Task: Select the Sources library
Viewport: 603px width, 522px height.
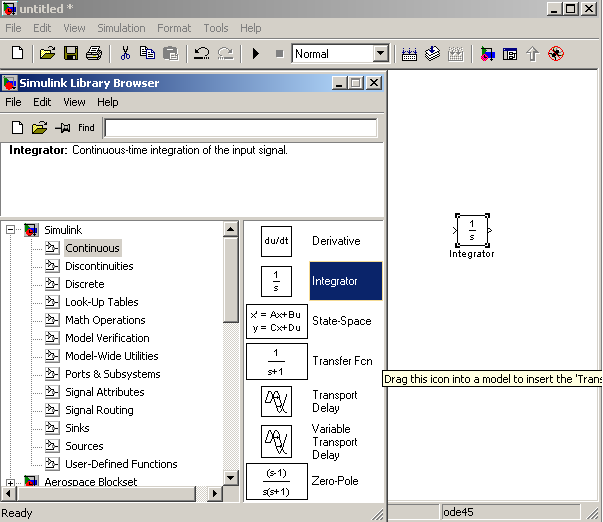Action: point(84,446)
